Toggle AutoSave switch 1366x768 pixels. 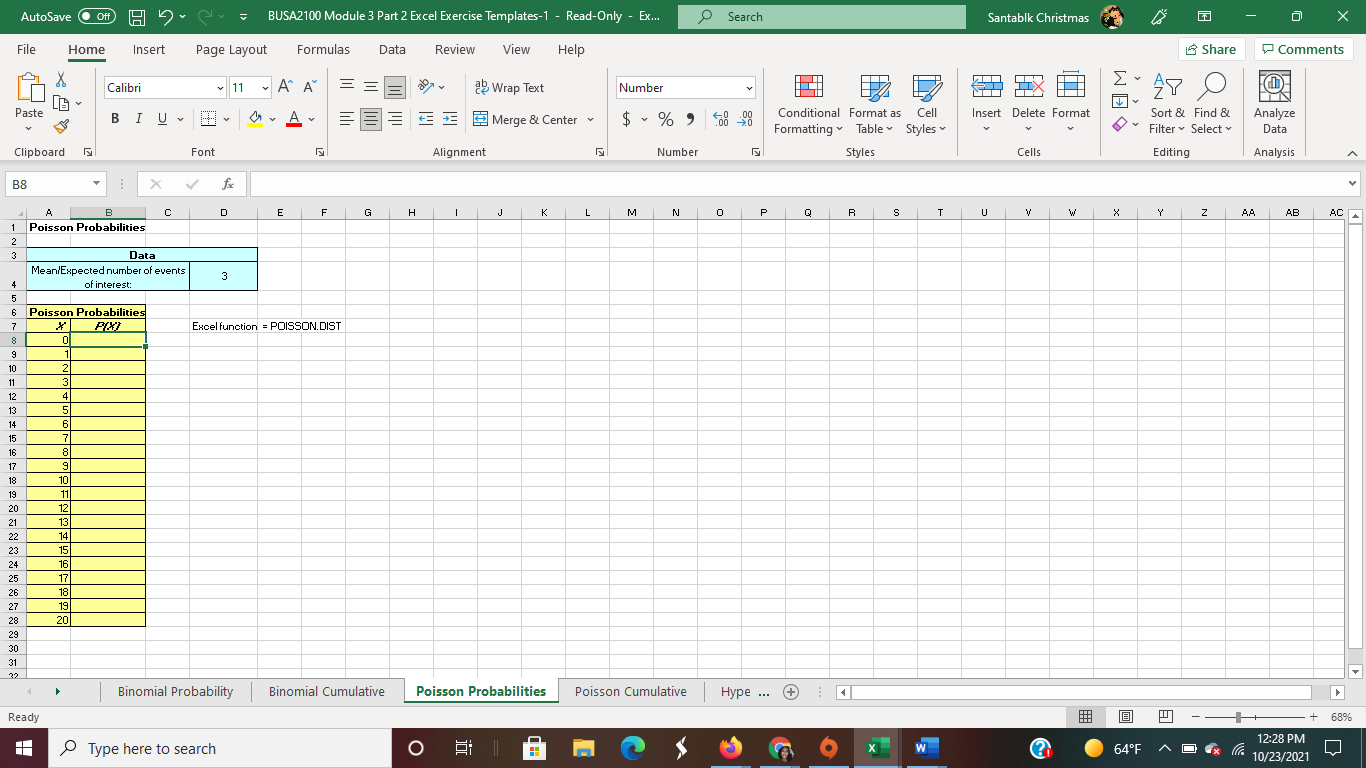coord(96,17)
